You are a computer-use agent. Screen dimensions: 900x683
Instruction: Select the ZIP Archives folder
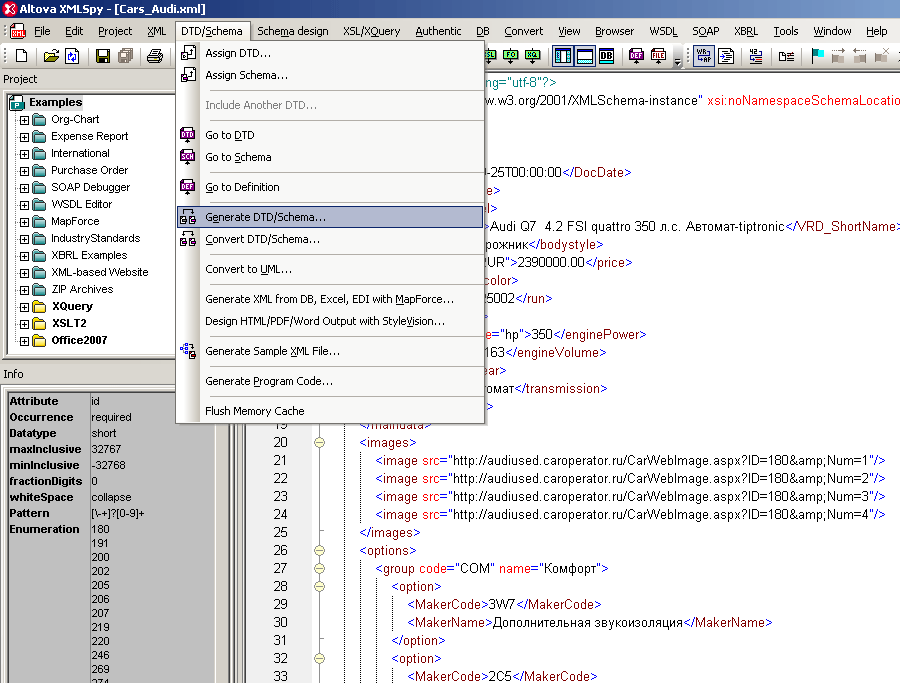pyautogui.click(x=82, y=289)
